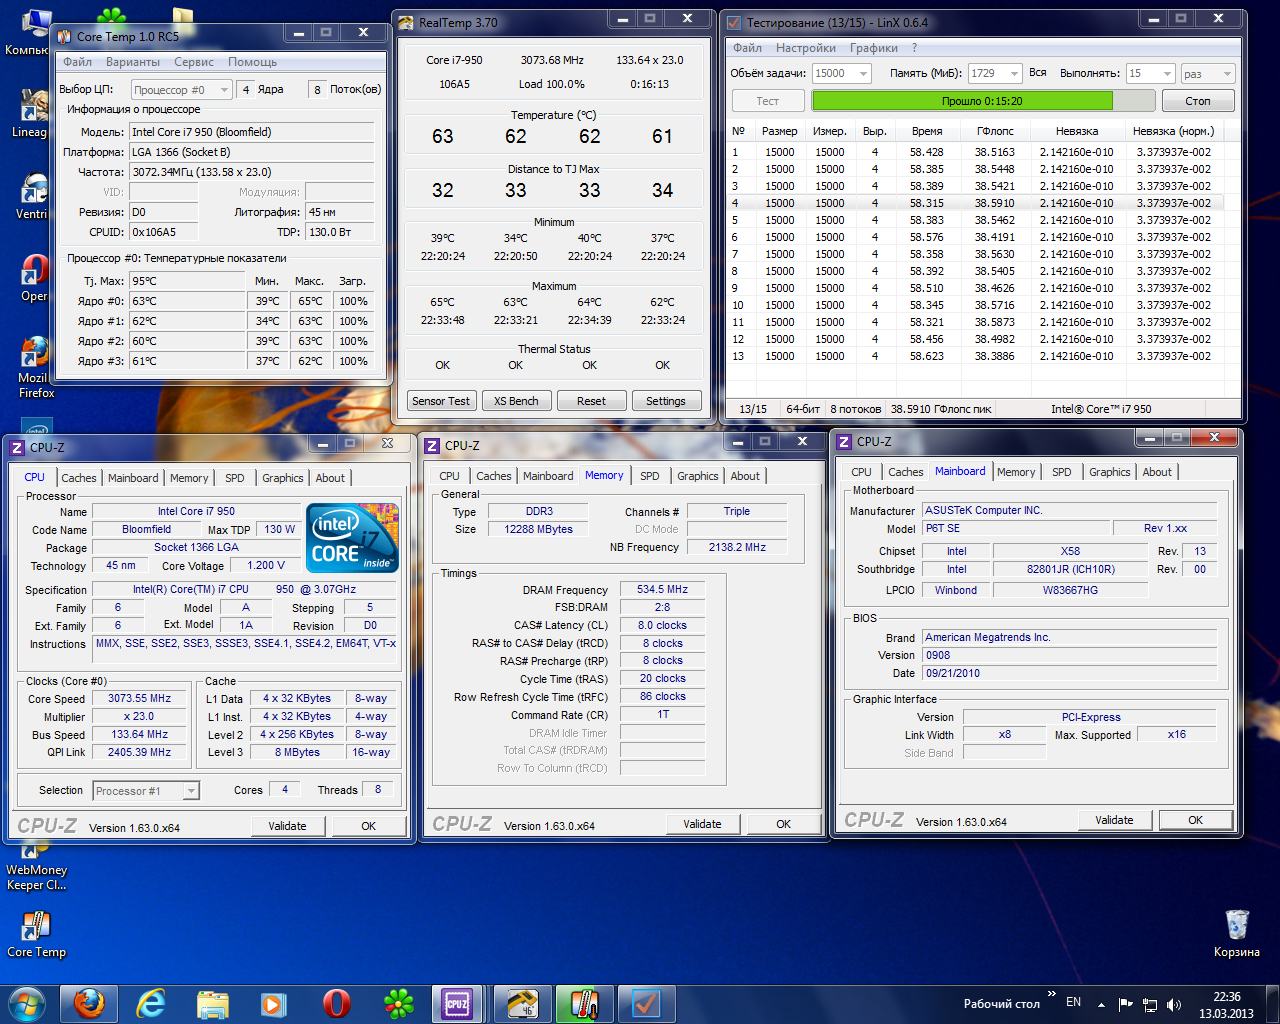Select the Opera desktop shortcut
1280x1024 pixels.
34,277
